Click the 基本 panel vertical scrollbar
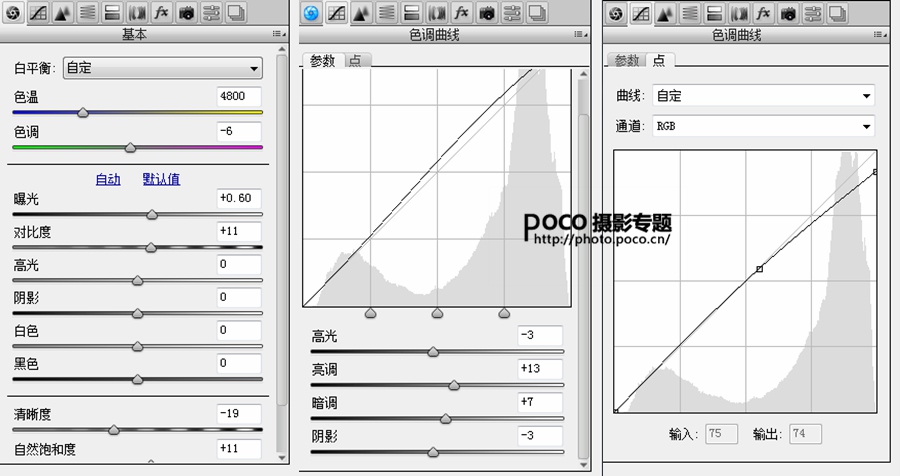The image size is (900, 476). tap(281, 230)
